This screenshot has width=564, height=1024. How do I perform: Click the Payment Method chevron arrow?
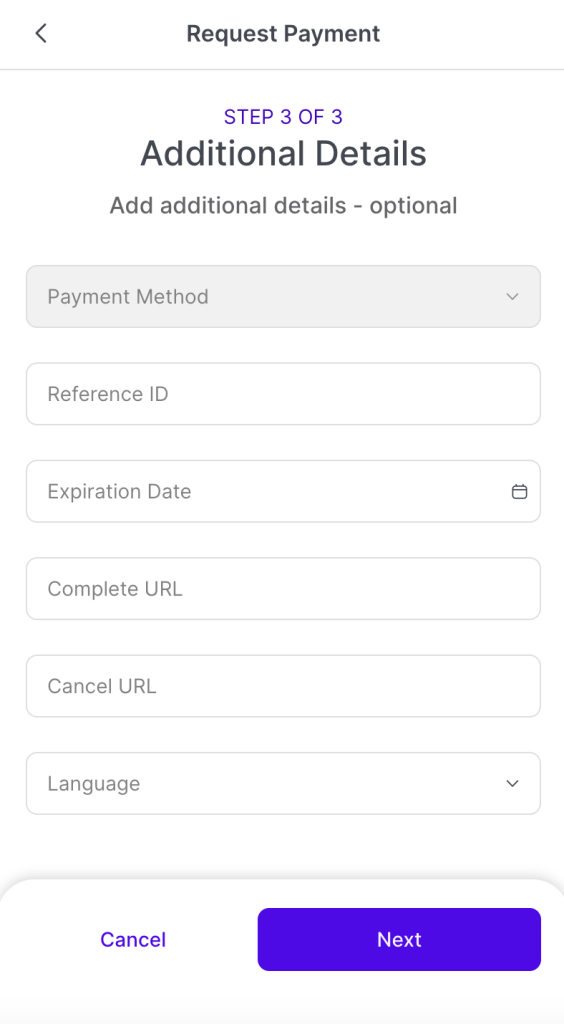pyautogui.click(x=512, y=296)
